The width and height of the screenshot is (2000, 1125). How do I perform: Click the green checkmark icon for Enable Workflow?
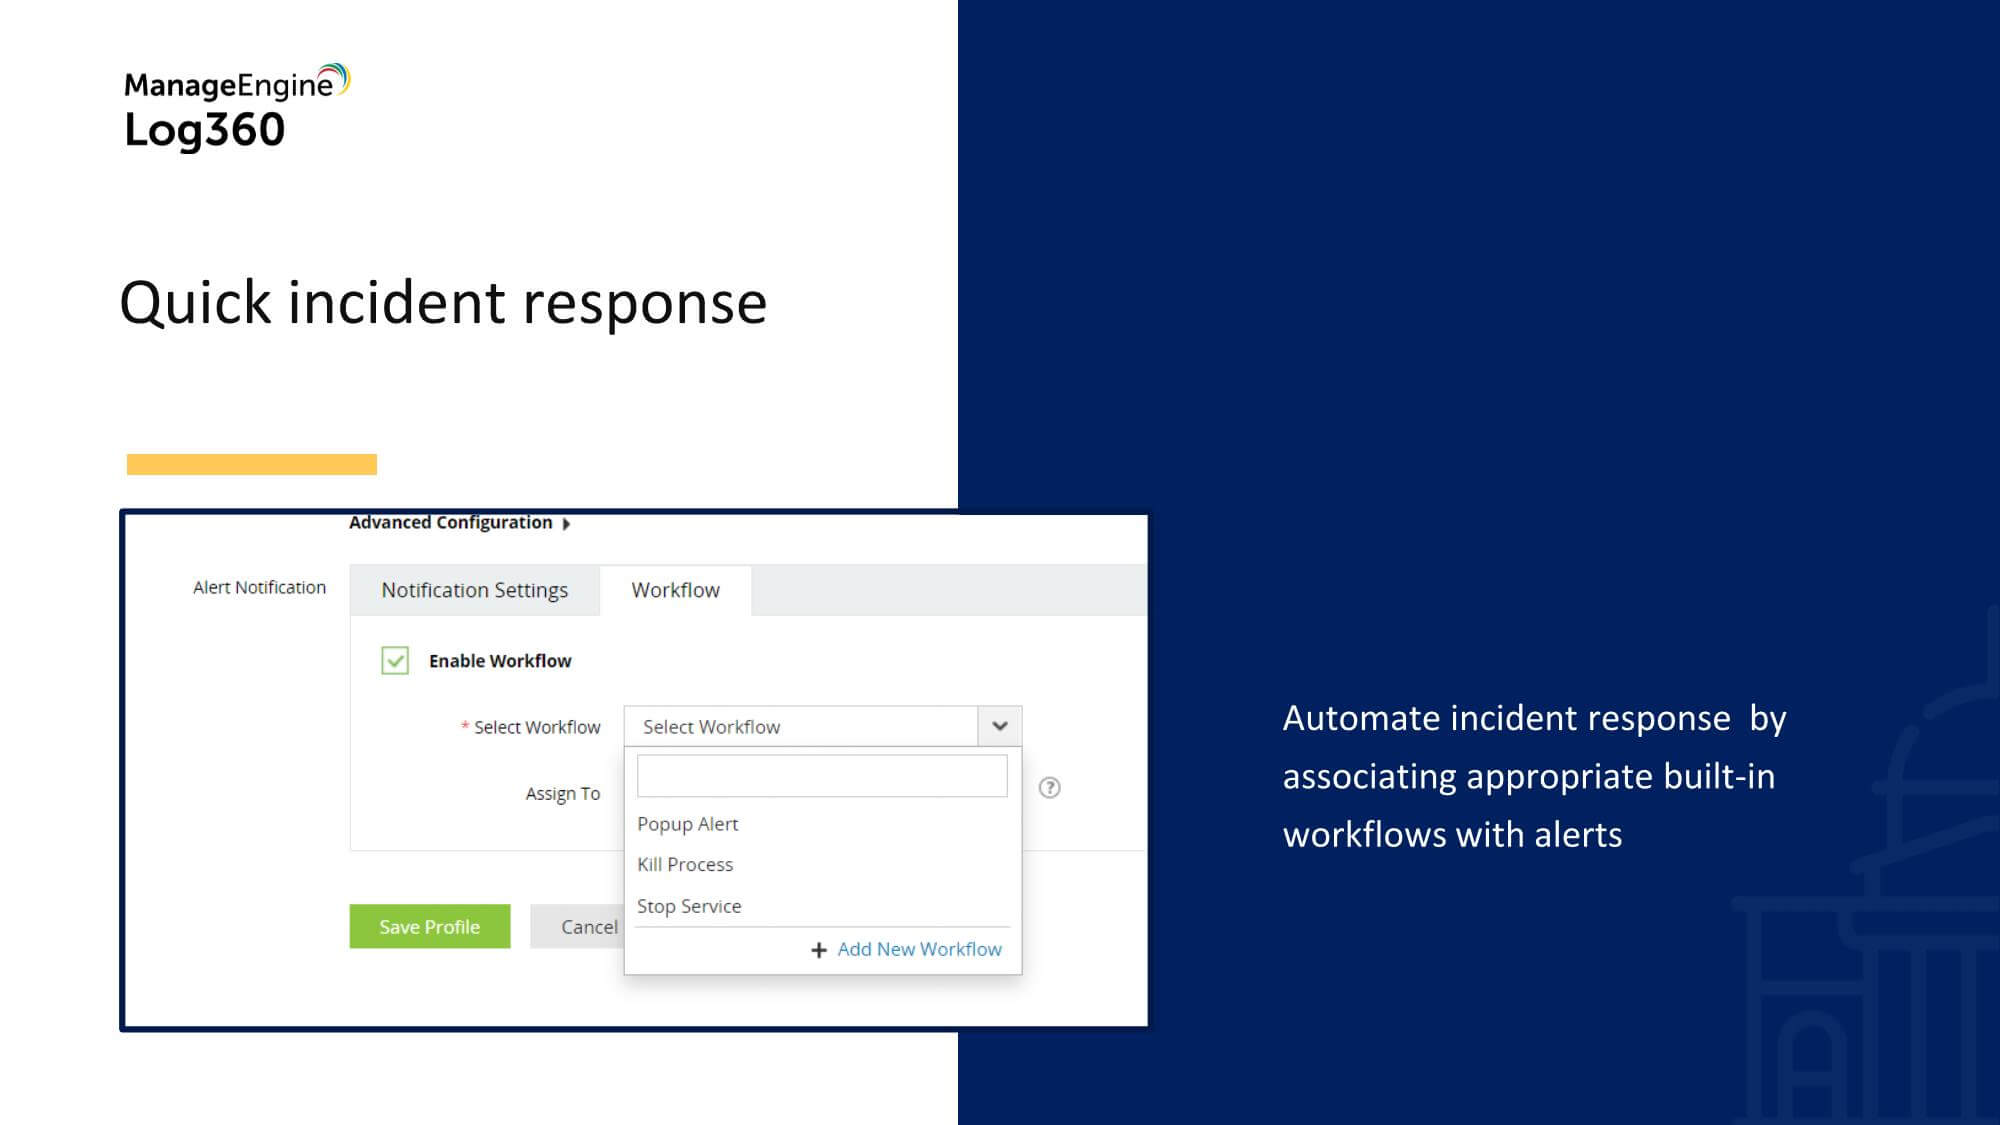pyautogui.click(x=395, y=661)
